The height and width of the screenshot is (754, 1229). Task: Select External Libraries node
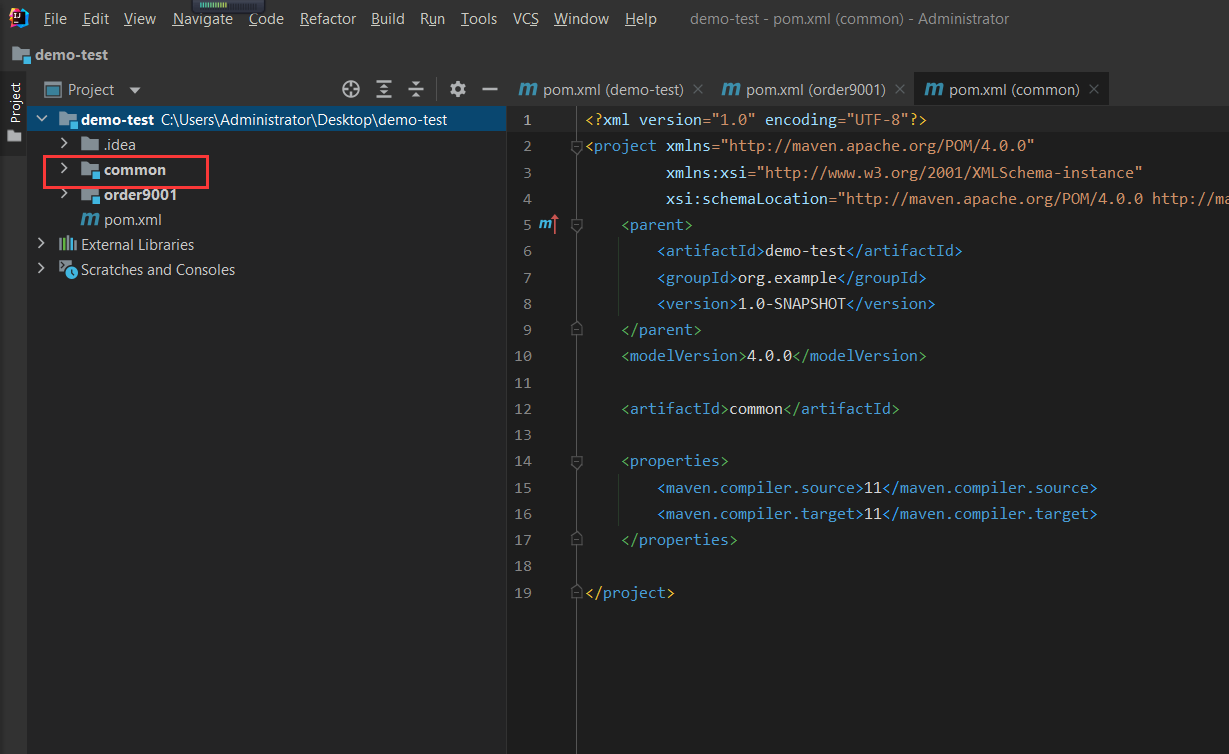137,244
